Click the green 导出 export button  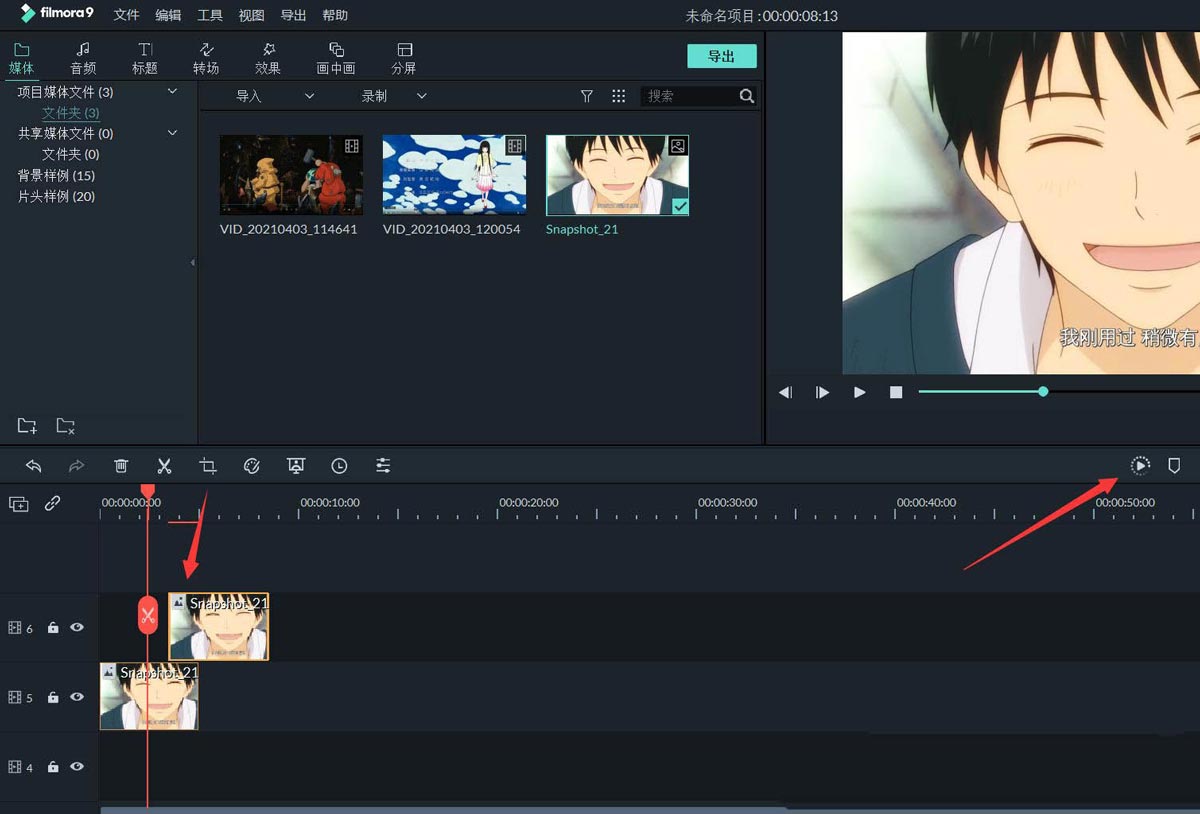click(722, 56)
